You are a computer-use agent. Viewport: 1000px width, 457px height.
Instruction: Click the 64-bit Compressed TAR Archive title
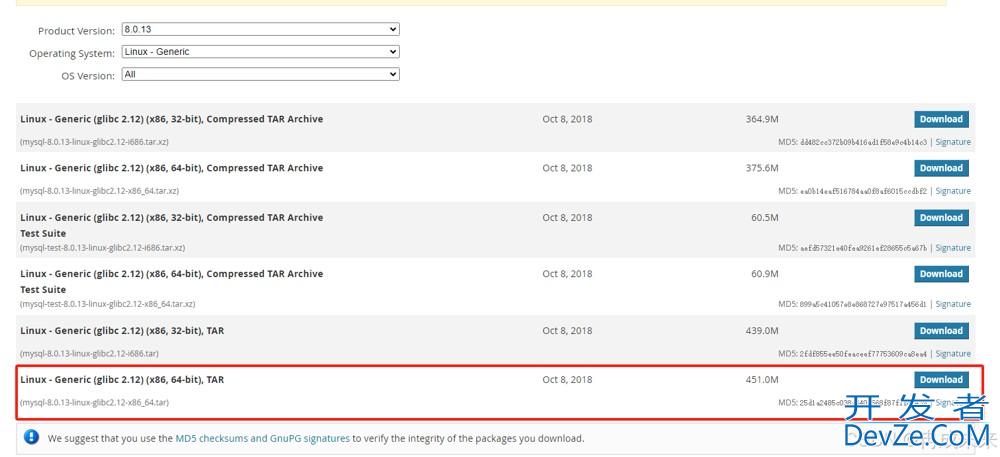171,168
